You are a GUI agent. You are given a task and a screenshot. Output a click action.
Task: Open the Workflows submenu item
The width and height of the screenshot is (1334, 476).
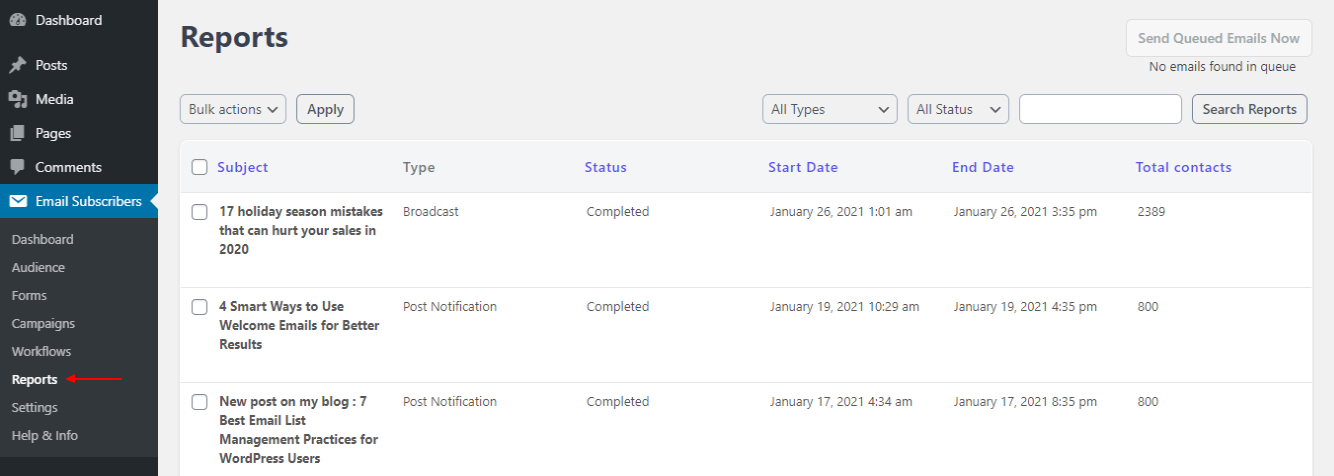(41, 351)
